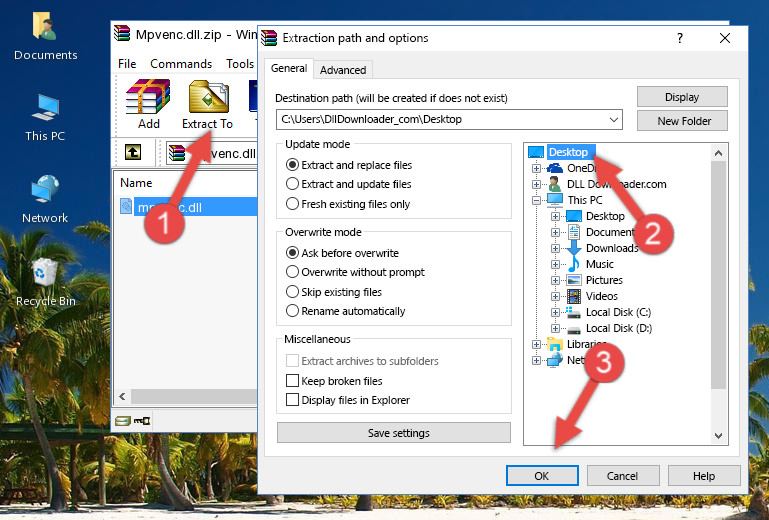Screen dimensions: 769x520
Task: Open the Destination path dropdown arrow
Action: coord(614,119)
